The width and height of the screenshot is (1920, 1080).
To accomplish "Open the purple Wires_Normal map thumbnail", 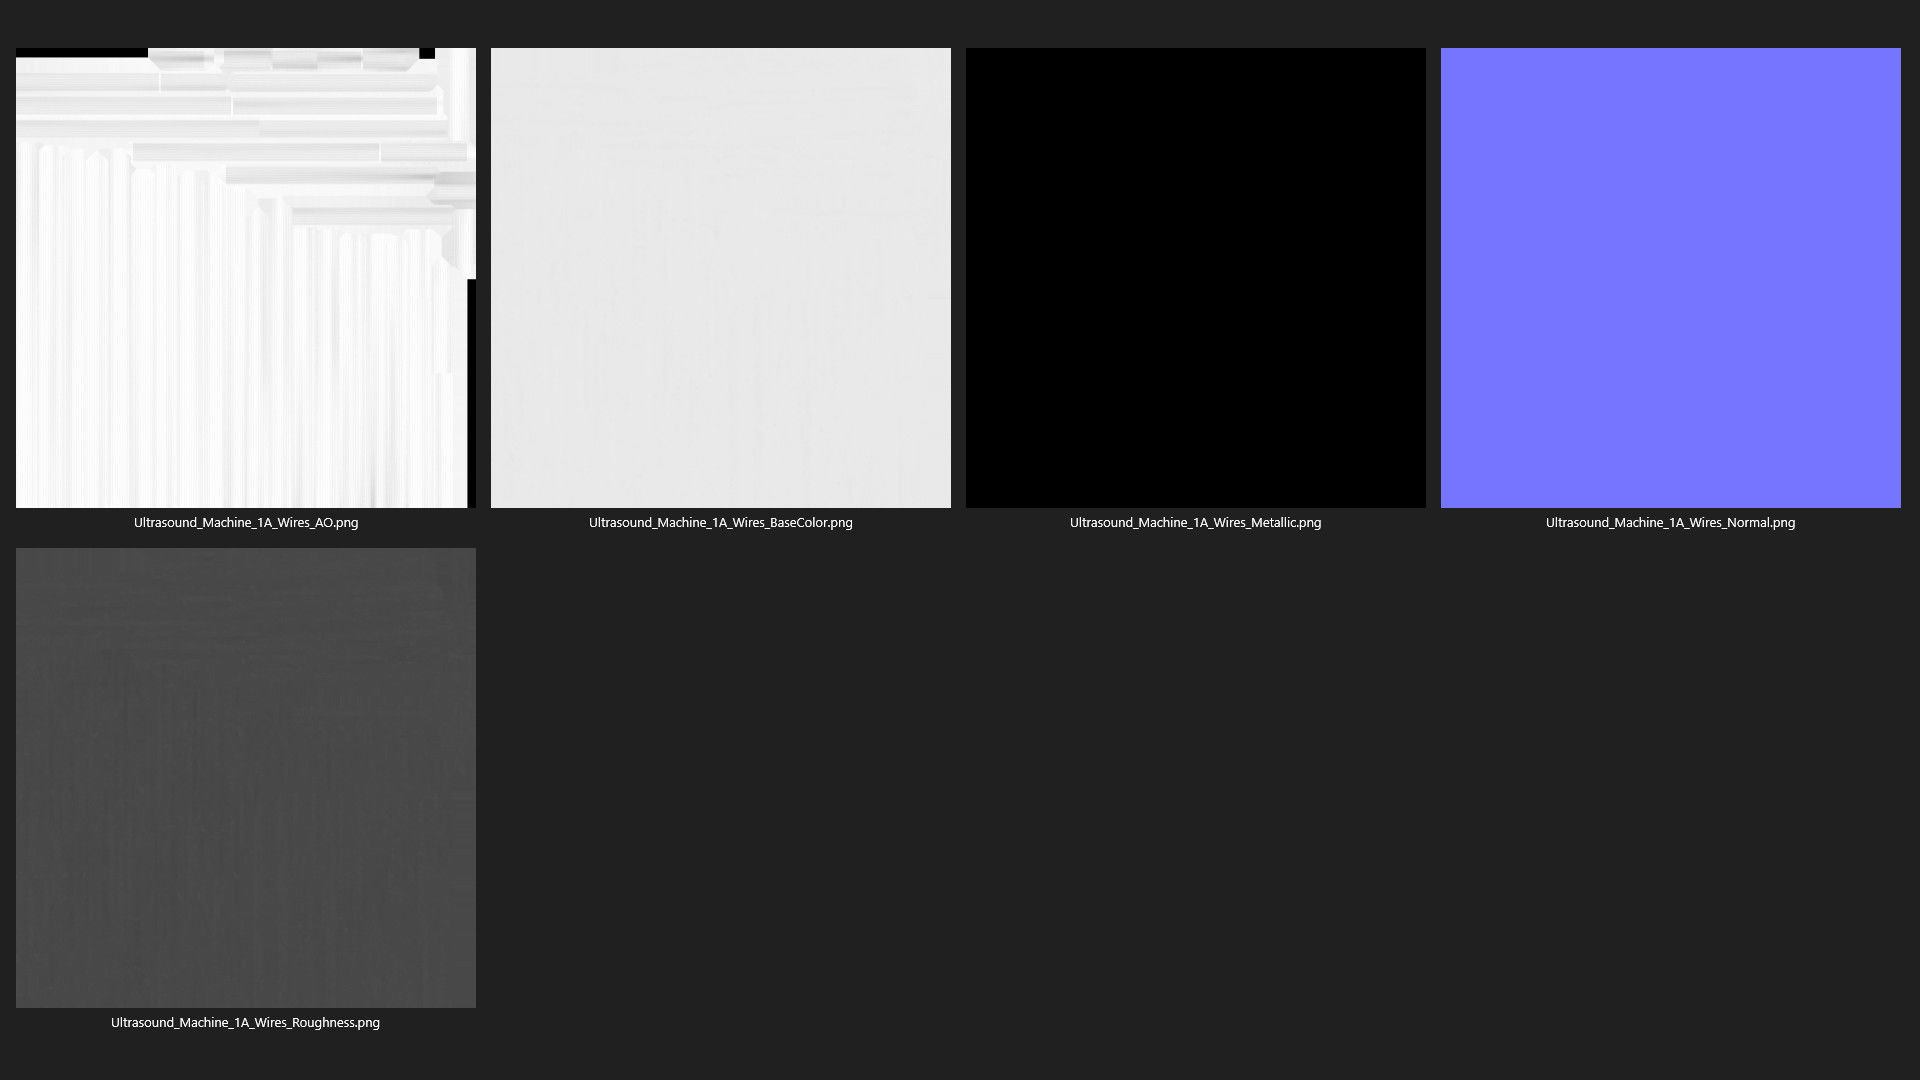I will pyautogui.click(x=1670, y=277).
